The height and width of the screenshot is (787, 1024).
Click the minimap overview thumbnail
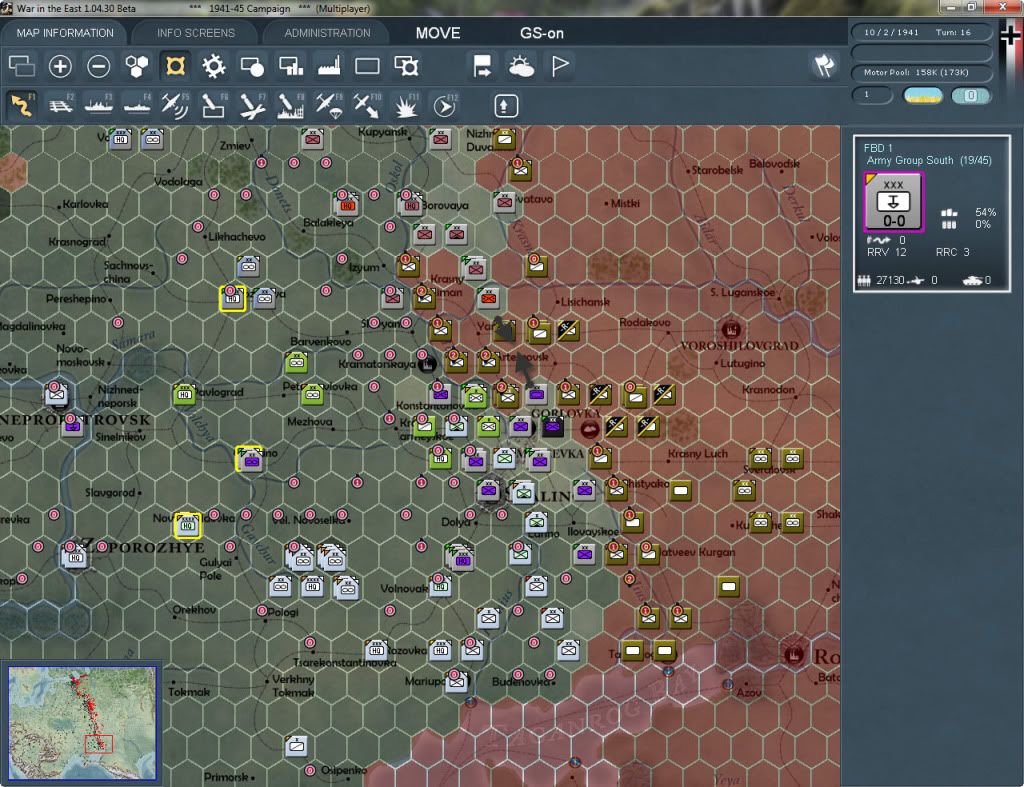coord(82,723)
